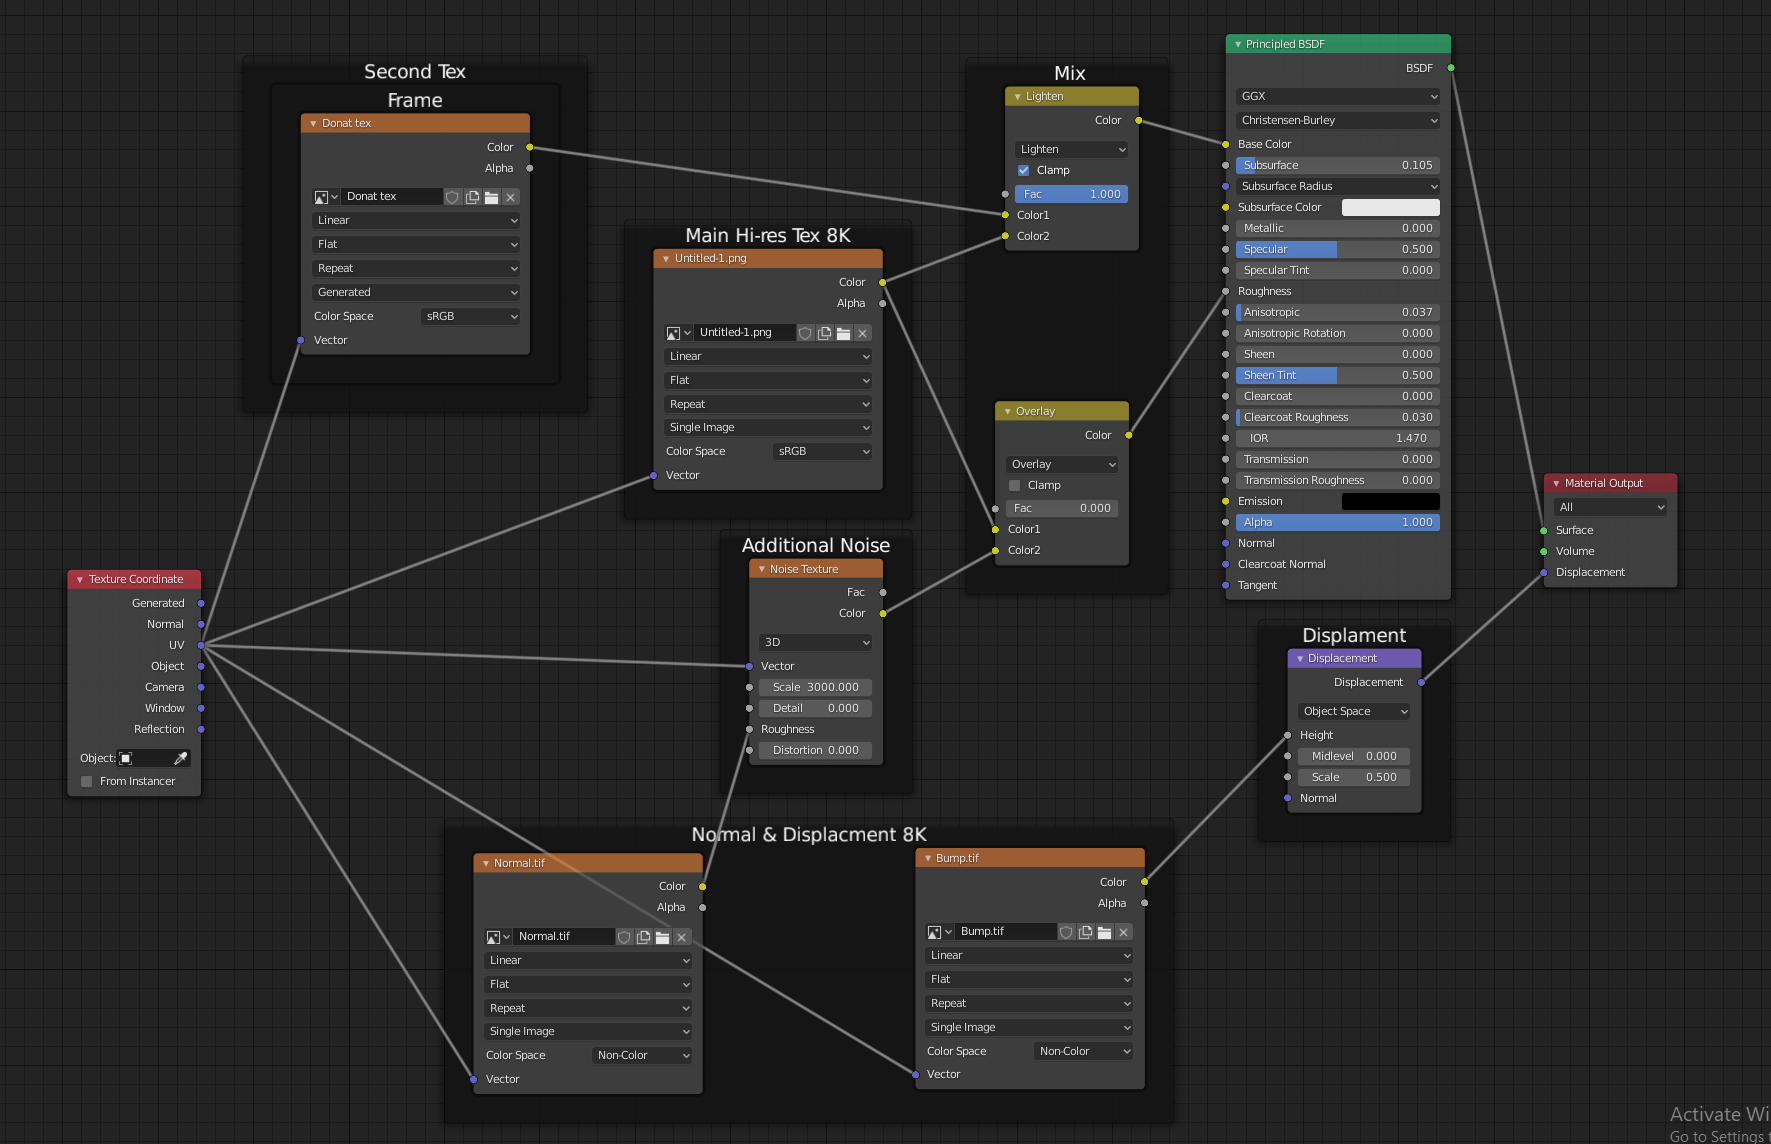The width and height of the screenshot is (1771, 1144).
Task: Open a file browser for Bump.tif
Action: point(1104,931)
